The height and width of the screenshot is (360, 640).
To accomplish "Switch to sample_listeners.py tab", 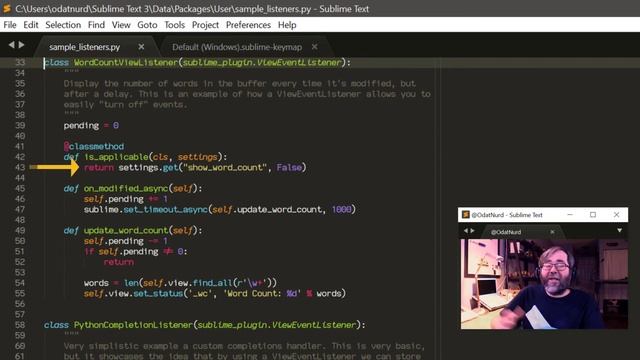I will [84, 47].
